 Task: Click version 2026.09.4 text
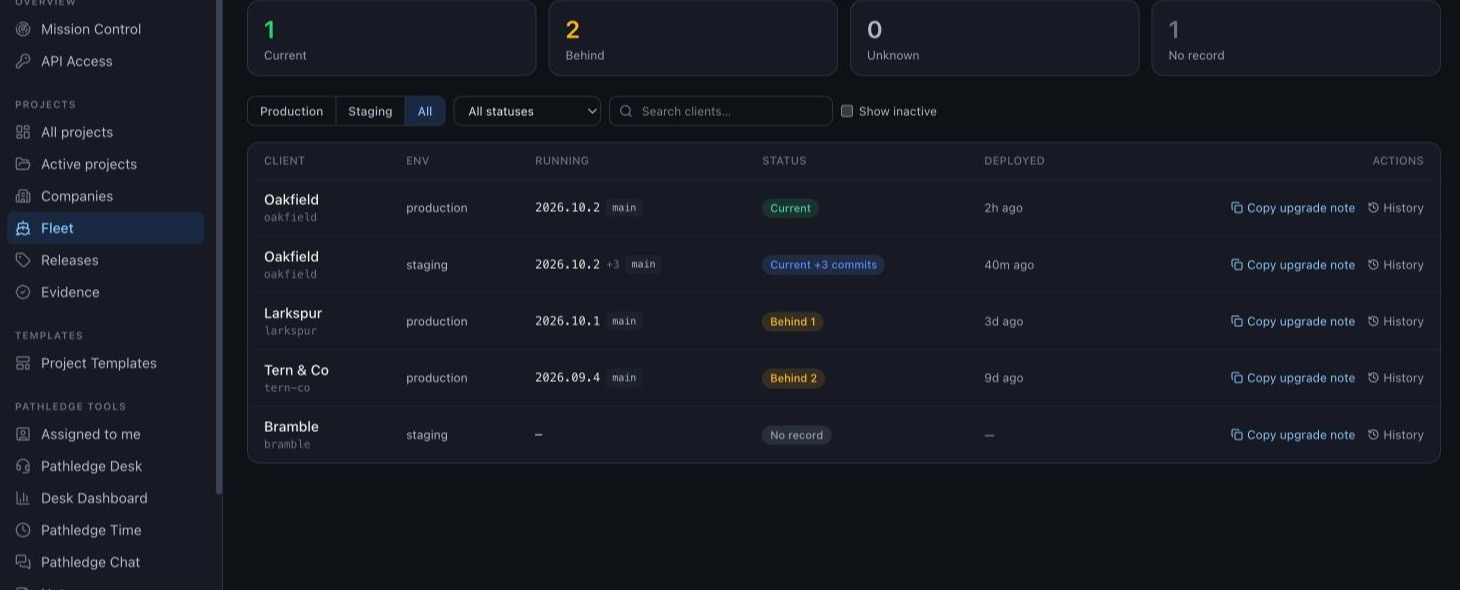coord(567,378)
